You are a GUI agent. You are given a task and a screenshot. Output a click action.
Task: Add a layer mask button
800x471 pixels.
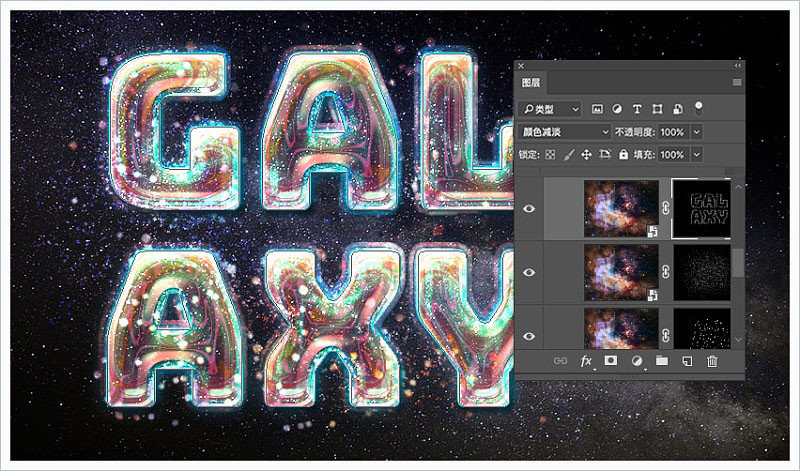pyautogui.click(x=611, y=361)
